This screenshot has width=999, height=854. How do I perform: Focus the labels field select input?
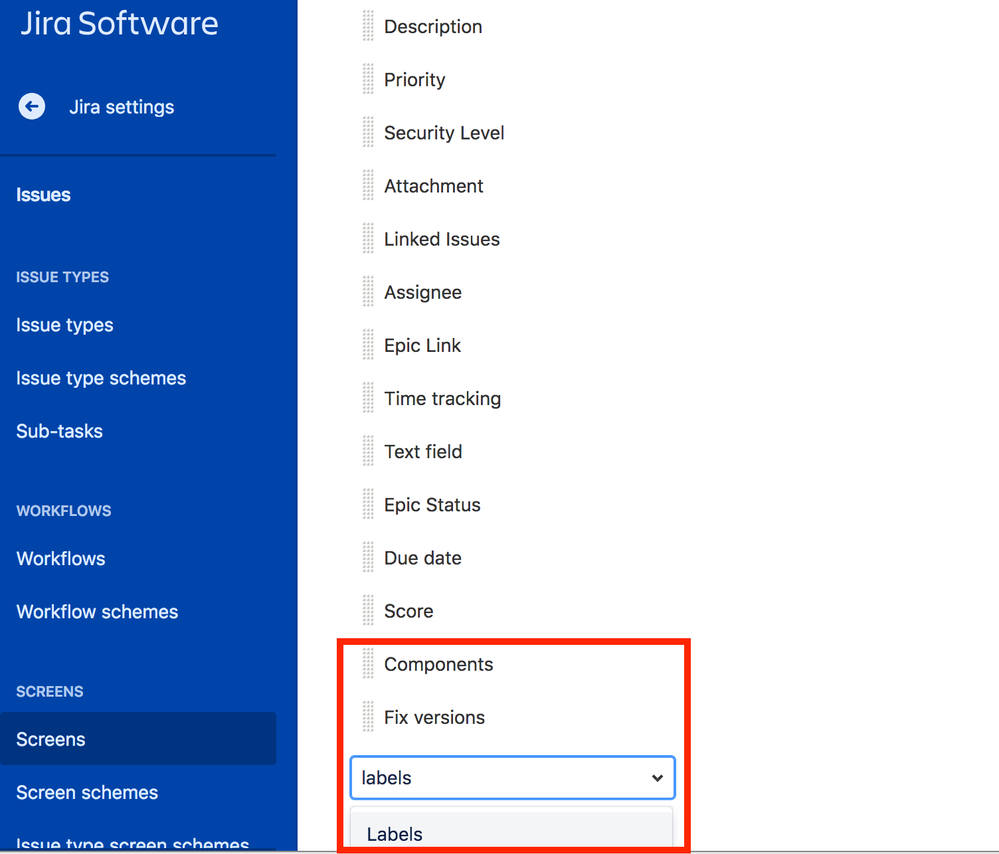(x=512, y=778)
